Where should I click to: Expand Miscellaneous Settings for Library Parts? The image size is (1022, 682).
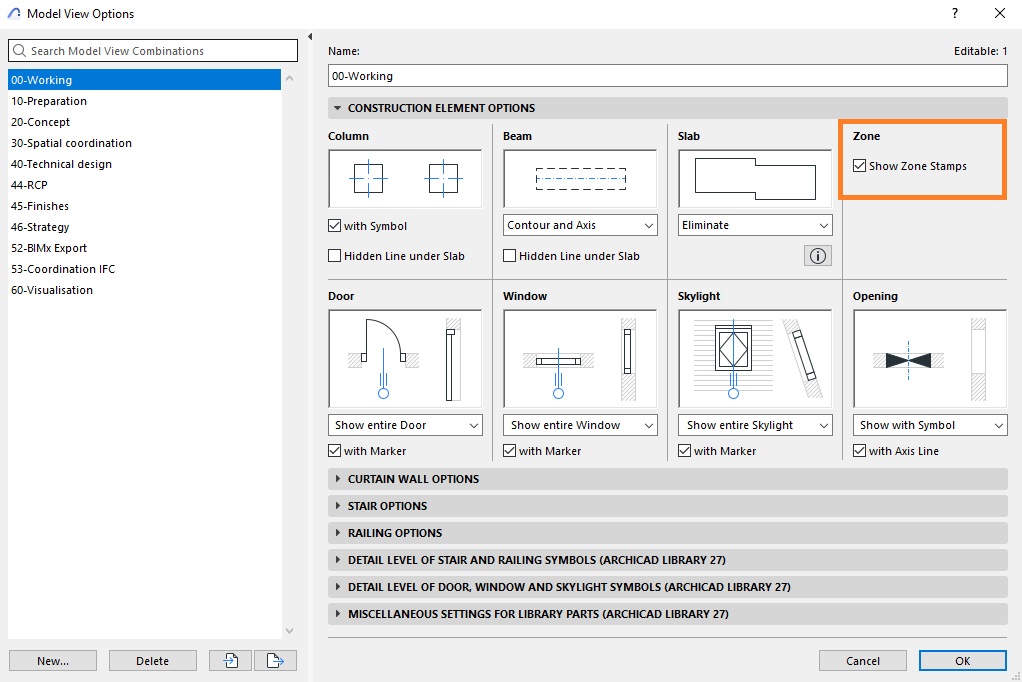tap(667, 614)
